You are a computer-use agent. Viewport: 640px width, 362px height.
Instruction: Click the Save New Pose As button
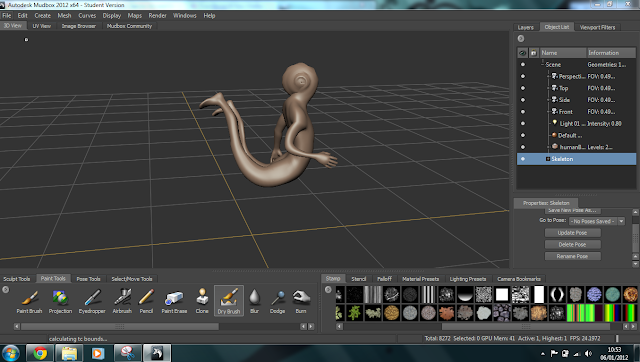pos(573,211)
